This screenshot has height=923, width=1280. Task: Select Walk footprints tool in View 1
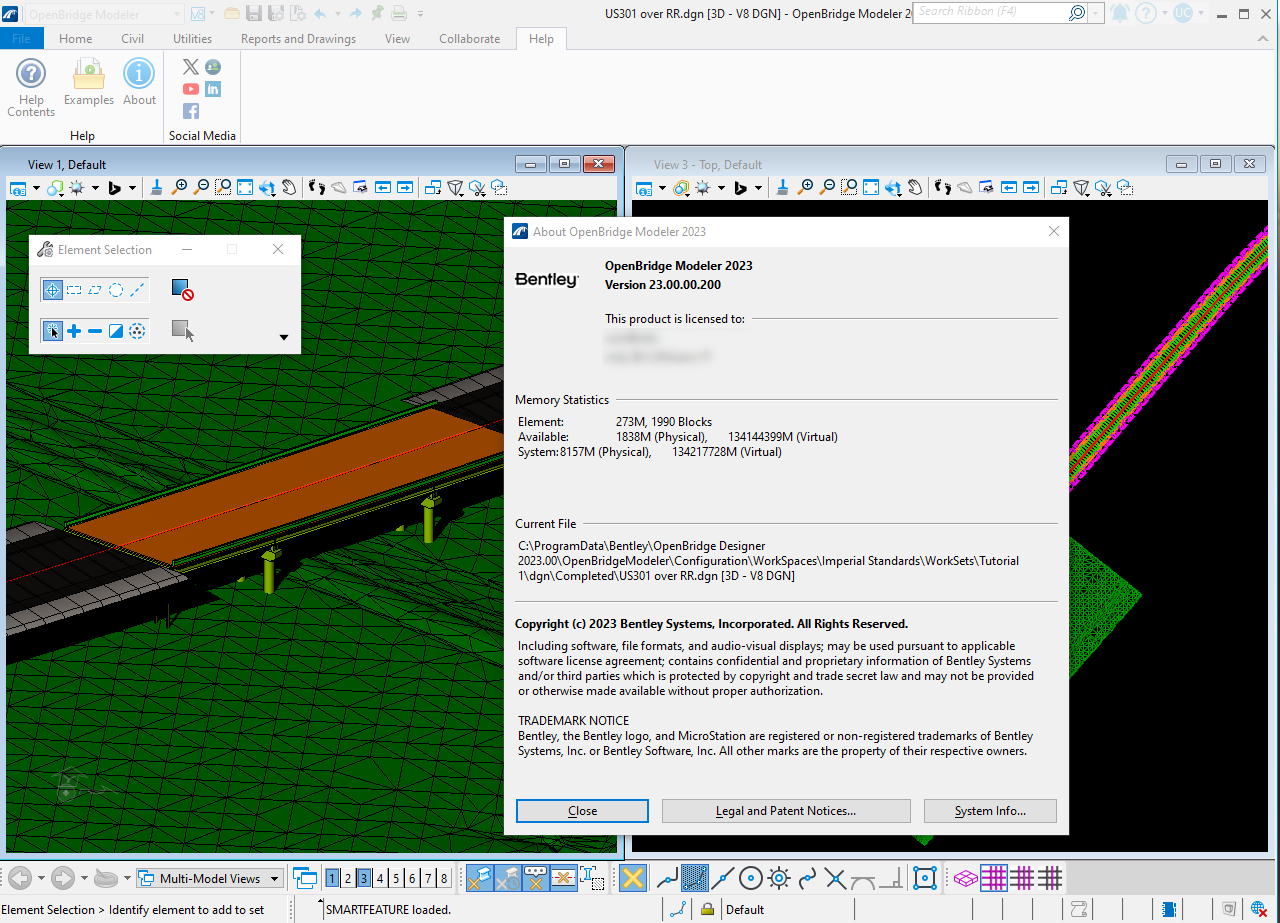(x=317, y=187)
